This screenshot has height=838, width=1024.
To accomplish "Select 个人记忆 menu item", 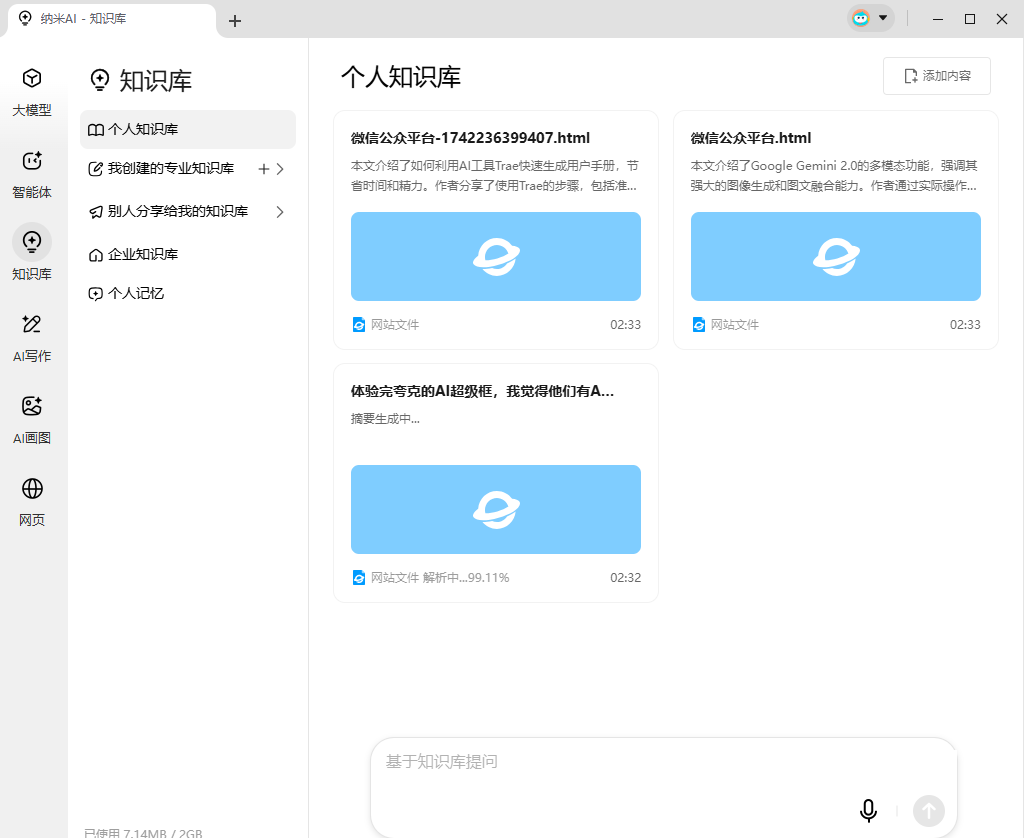I will [x=187, y=294].
